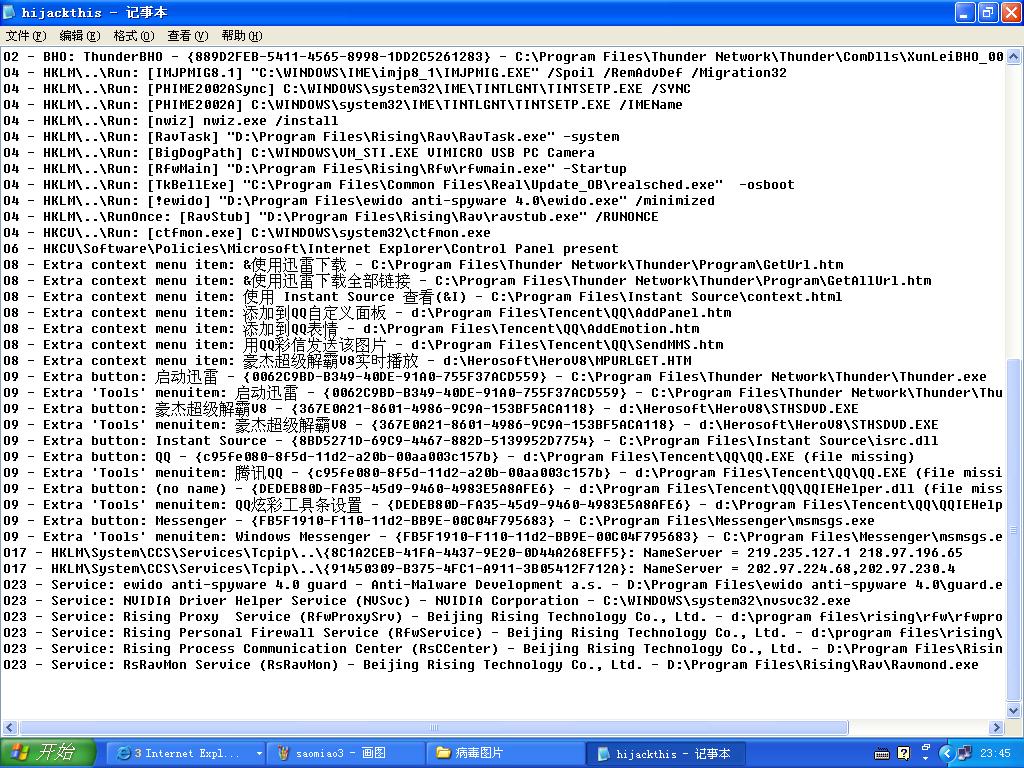
Task: Switch to saomiao3 - 画图 taskbar window
Action: point(344,754)
